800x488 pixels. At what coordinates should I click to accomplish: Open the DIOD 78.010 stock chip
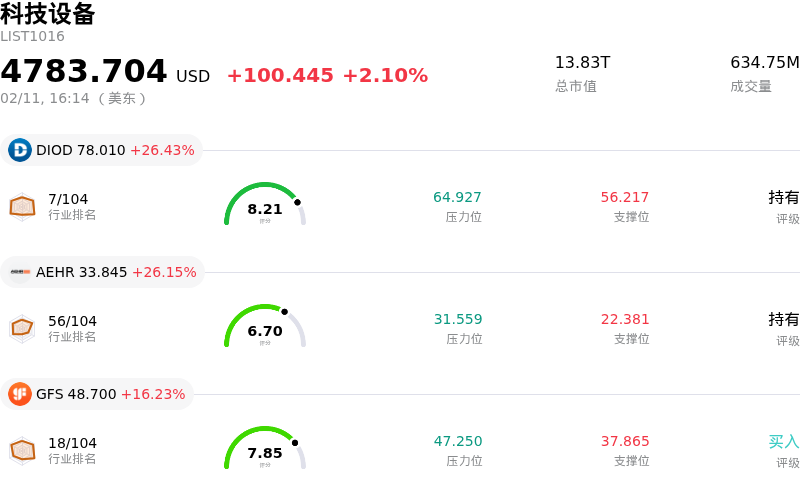click(102, 150)
